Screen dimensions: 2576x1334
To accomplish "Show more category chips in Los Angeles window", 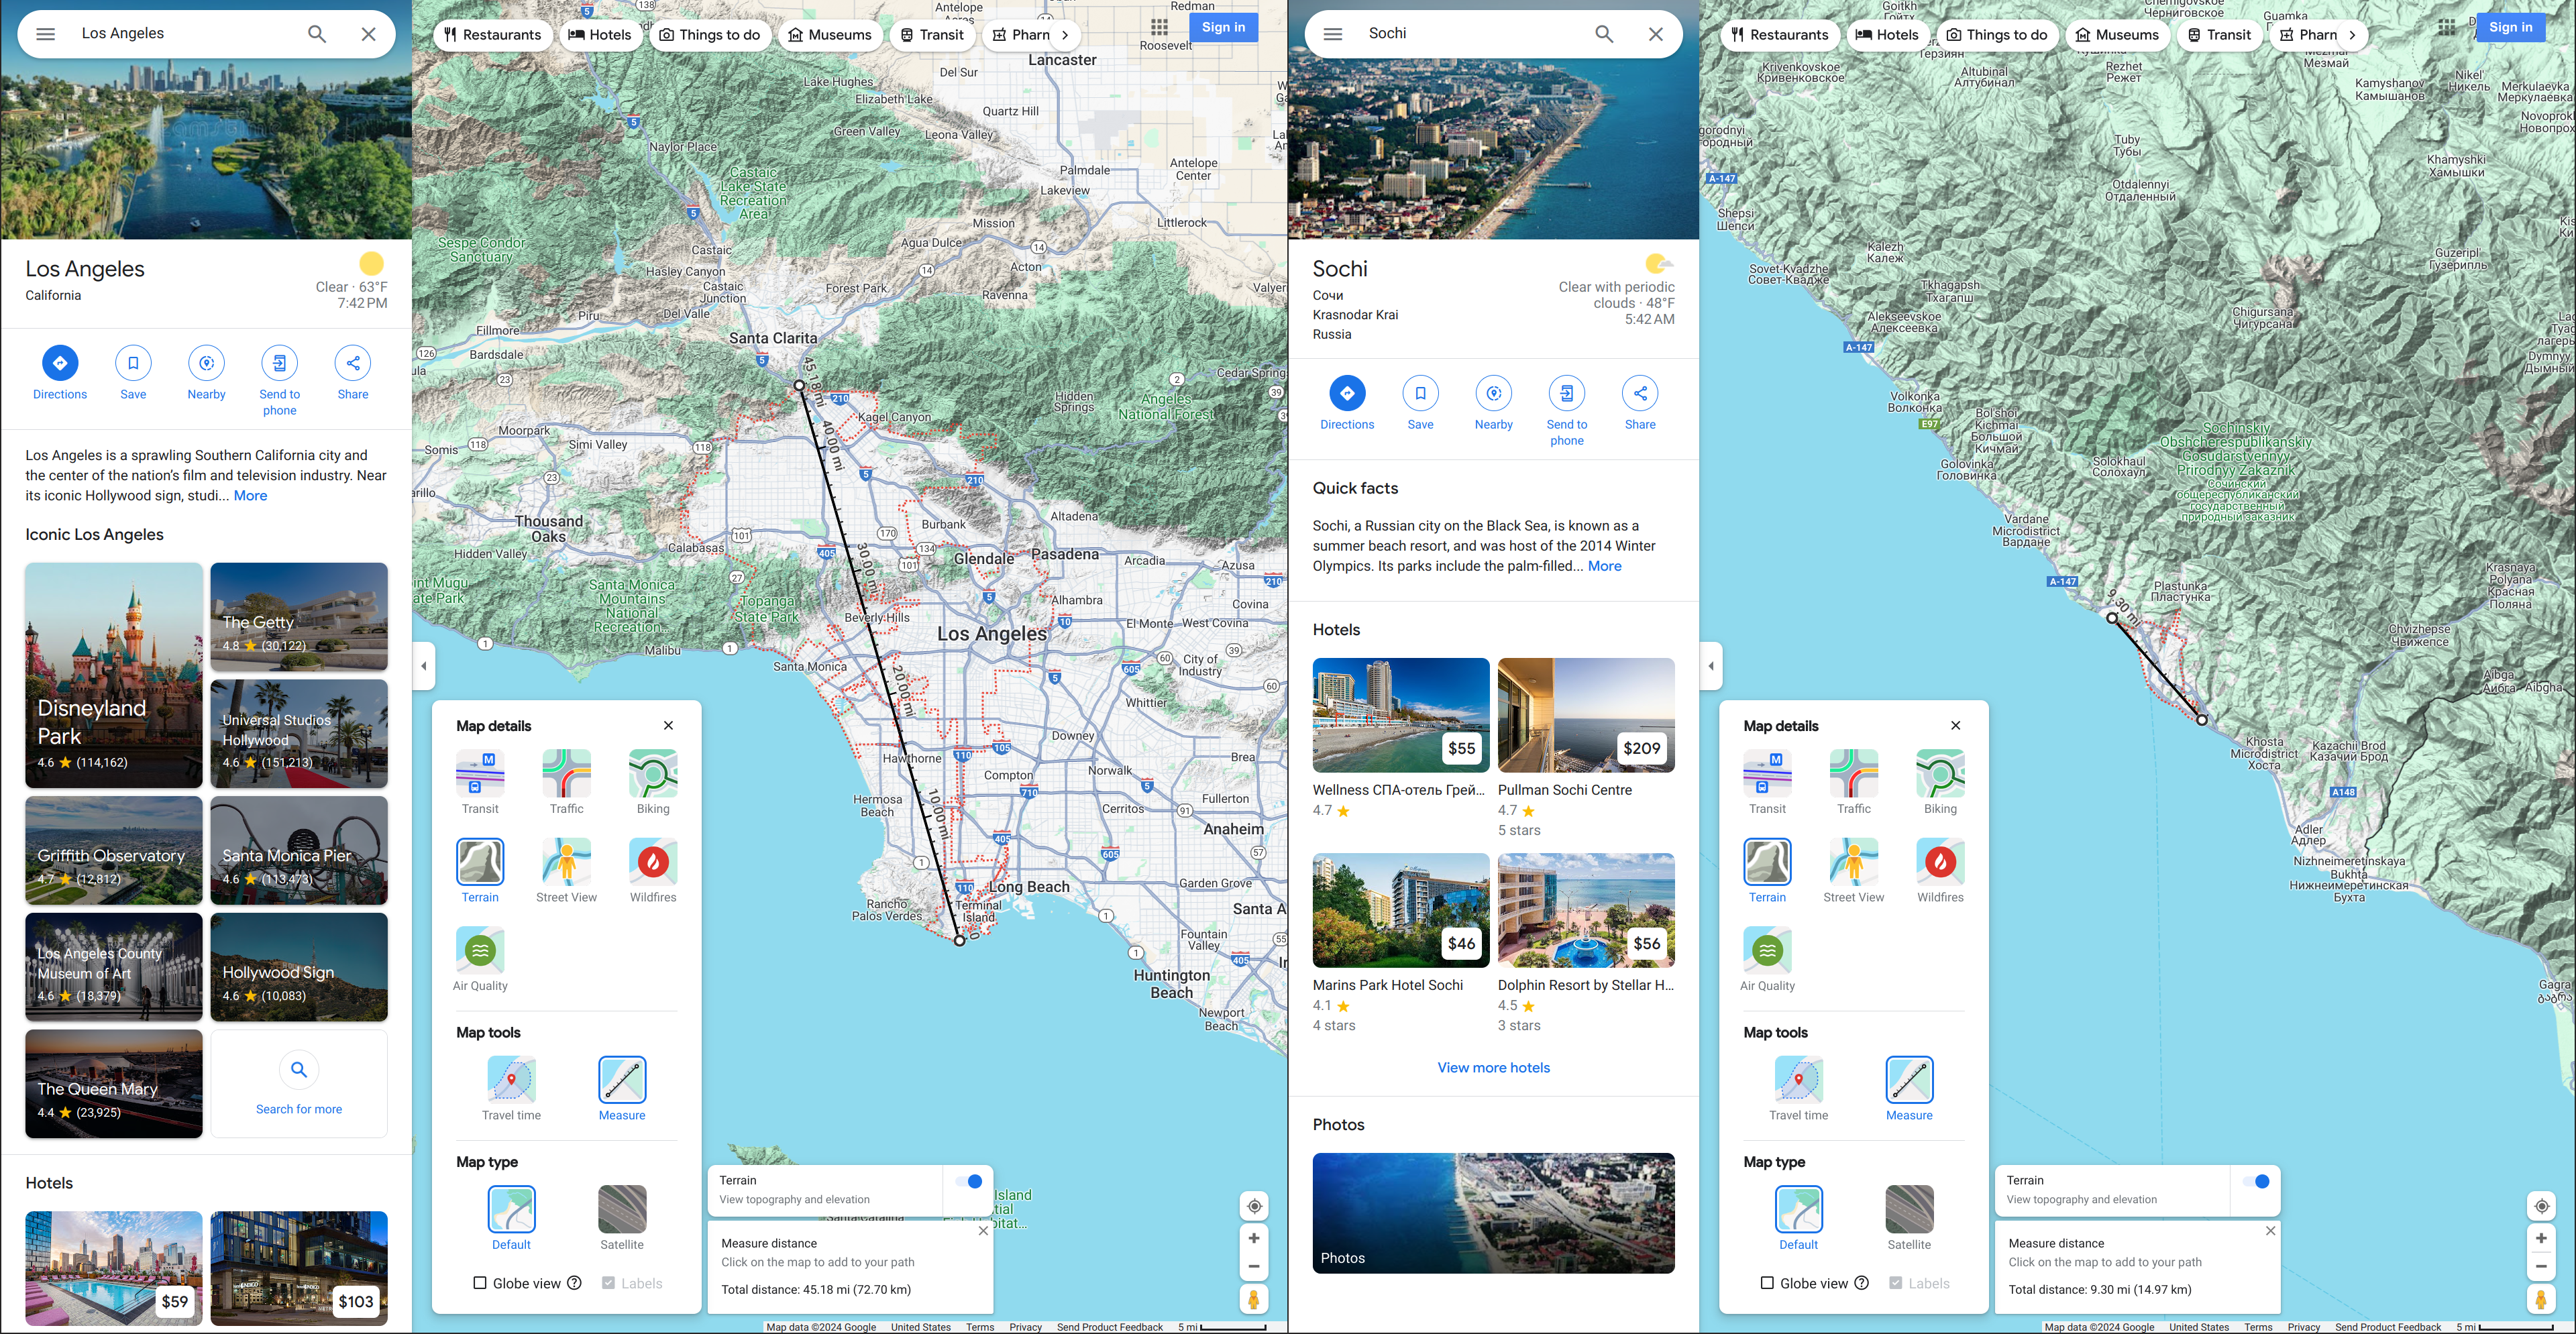I will [x=1065, y=35].
